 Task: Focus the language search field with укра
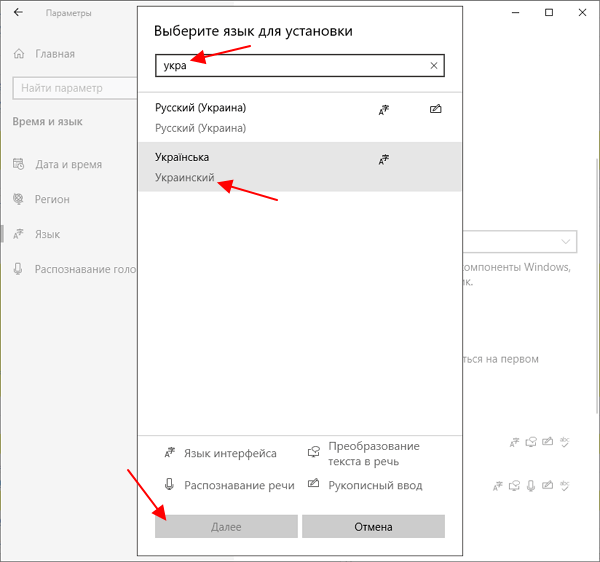click(x=300, y=66)
